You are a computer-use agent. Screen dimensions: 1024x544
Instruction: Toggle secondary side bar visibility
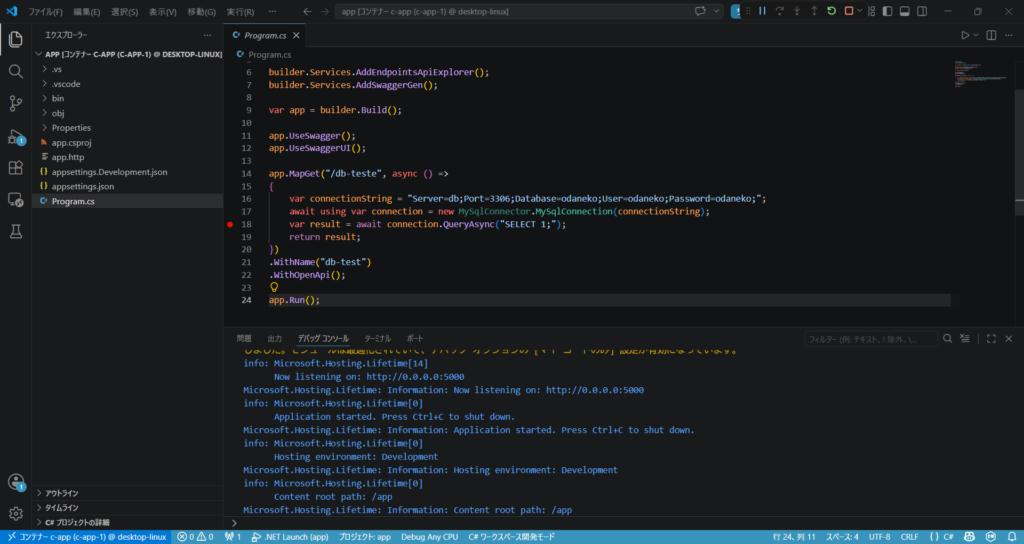[x=922, y=12]
